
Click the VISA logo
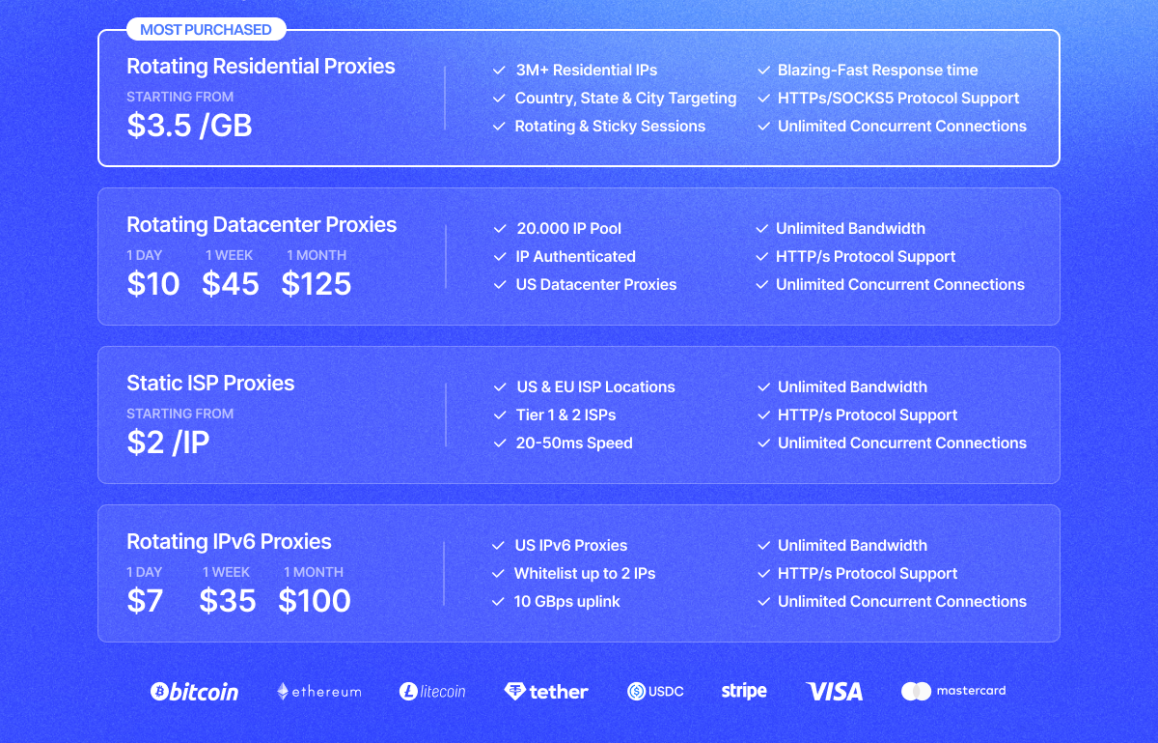point(835,691)
